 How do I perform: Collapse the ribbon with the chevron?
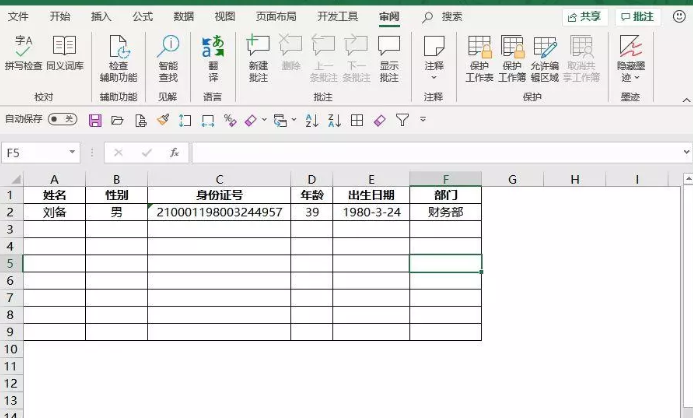pos(686,100)
